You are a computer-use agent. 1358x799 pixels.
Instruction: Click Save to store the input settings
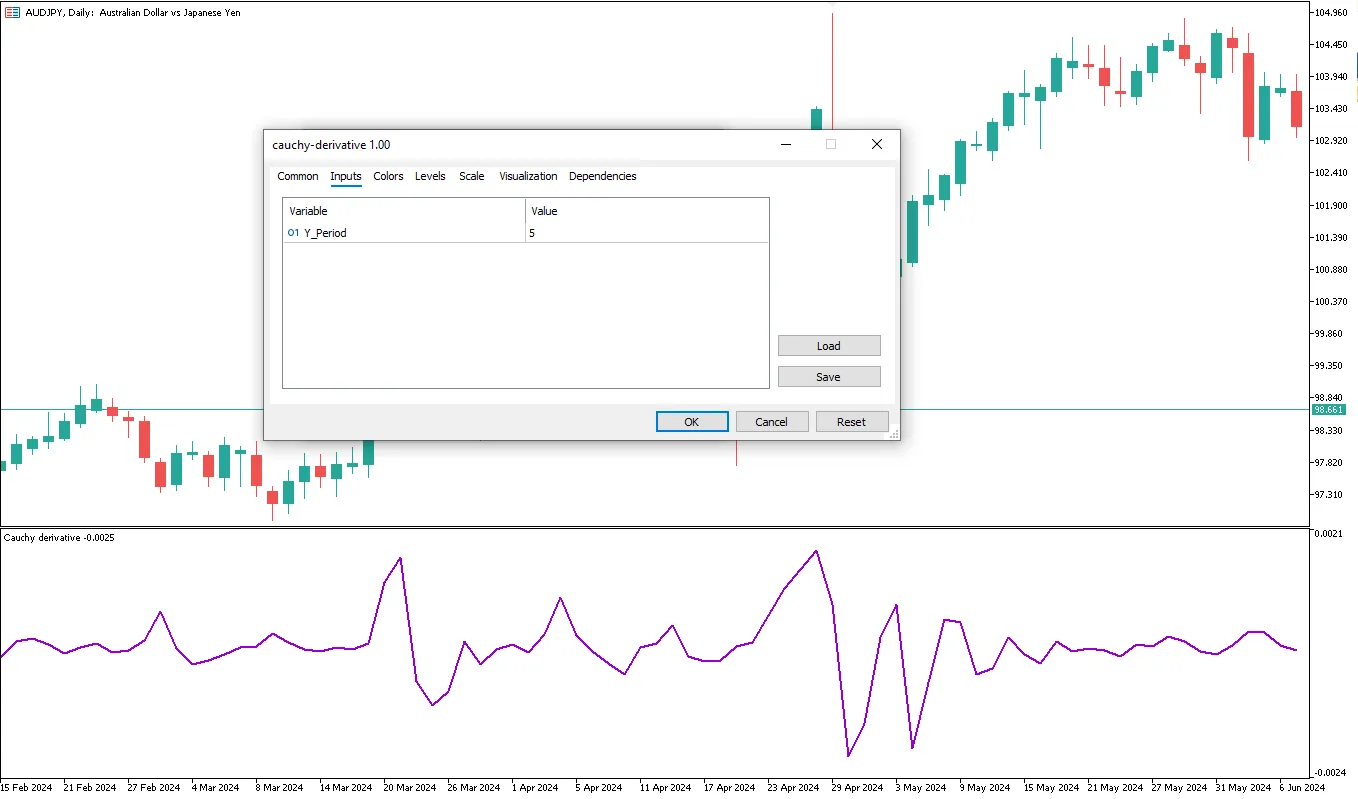pos(828,377)
